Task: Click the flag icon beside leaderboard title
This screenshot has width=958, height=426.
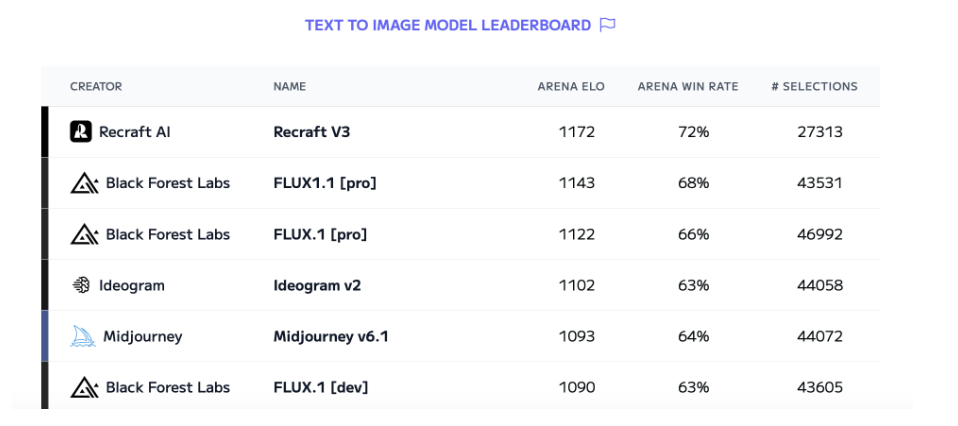Action: pos(607,25)
